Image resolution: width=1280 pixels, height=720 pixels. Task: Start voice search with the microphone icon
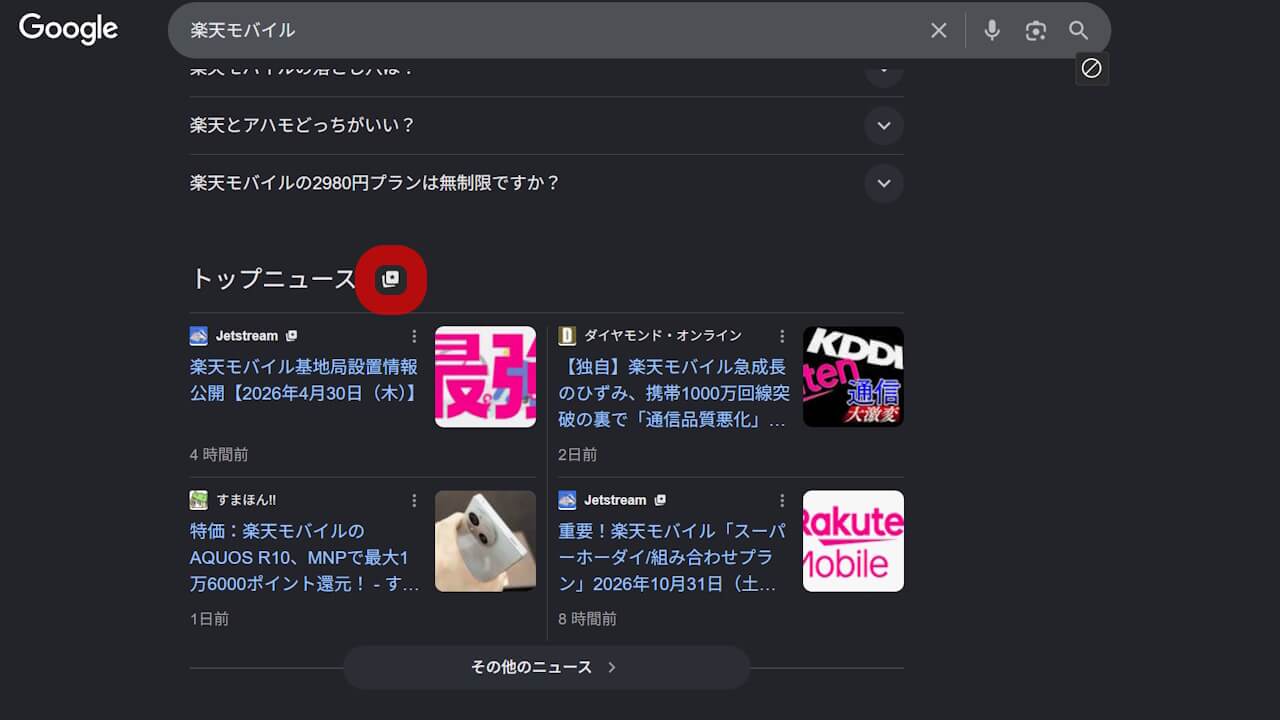(992, 30)
